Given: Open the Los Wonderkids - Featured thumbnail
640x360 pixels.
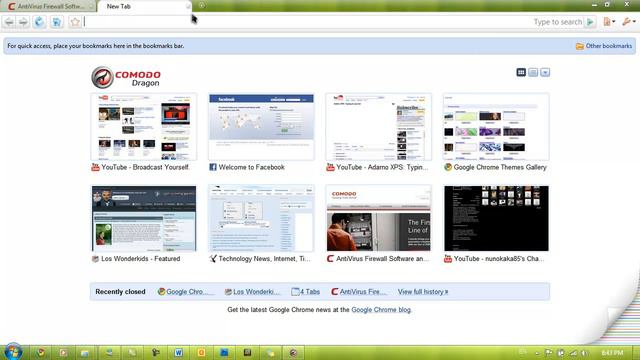Looking at the screenshot, I should click(x=144, y=218).
